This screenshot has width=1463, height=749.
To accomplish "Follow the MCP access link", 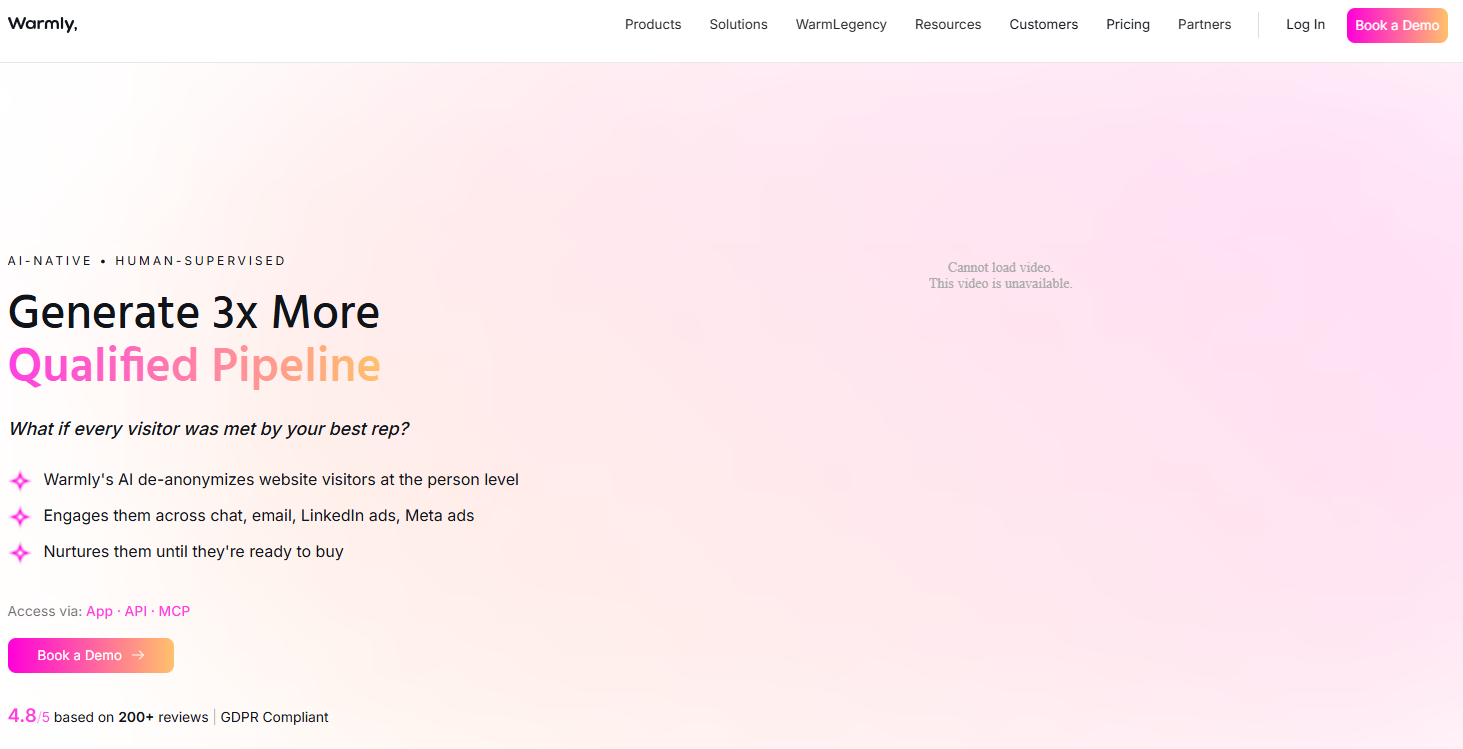I will click(174, 611).
